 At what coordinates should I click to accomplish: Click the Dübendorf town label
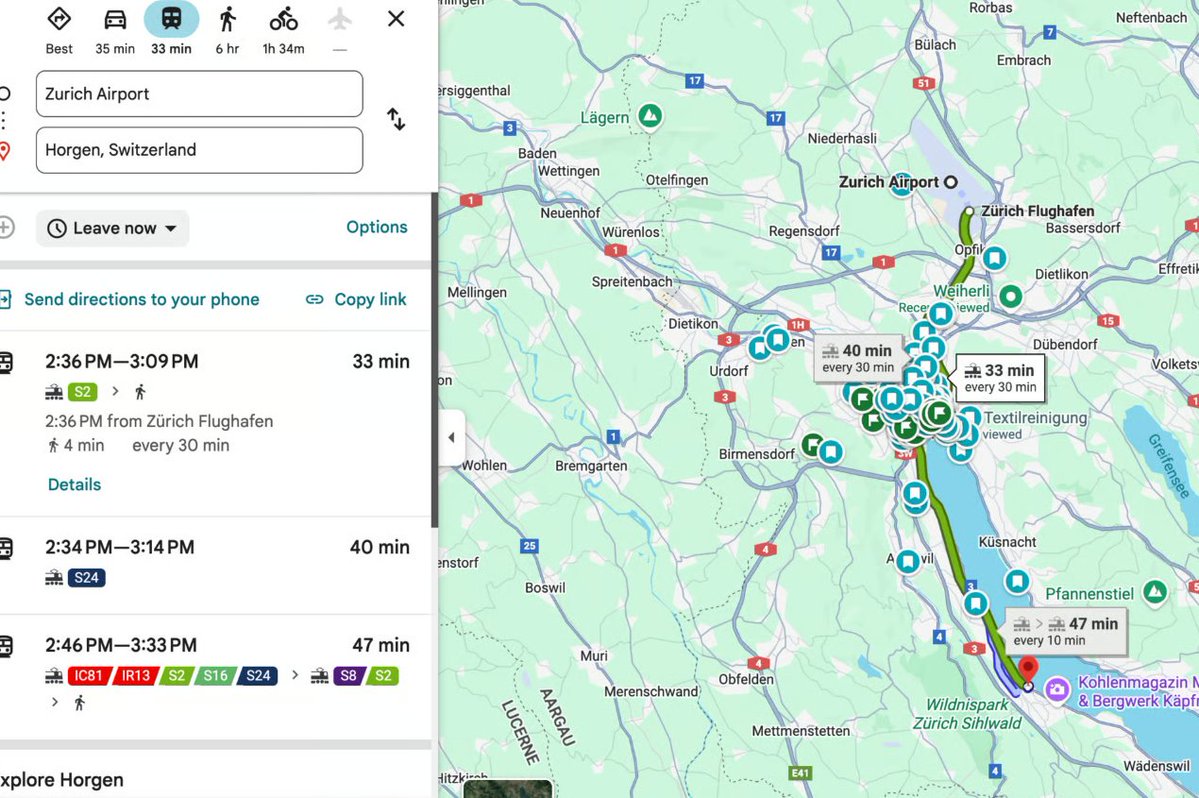[x=1064, y=345]
